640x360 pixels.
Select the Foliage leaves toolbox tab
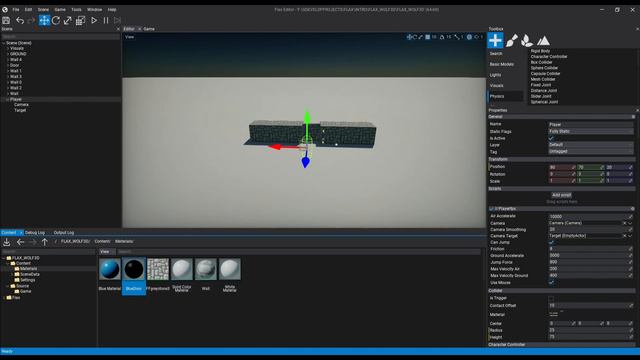coord(527,40)
